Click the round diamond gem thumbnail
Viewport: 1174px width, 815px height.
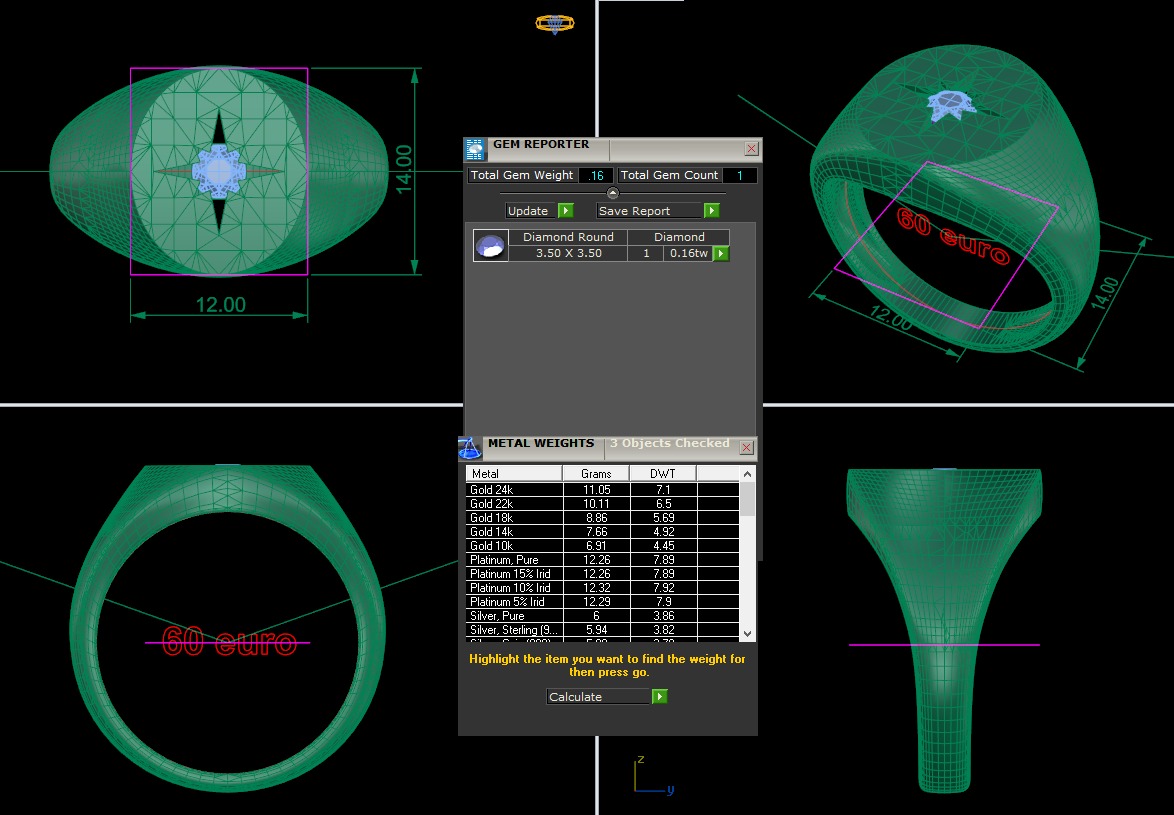[490, 246]
